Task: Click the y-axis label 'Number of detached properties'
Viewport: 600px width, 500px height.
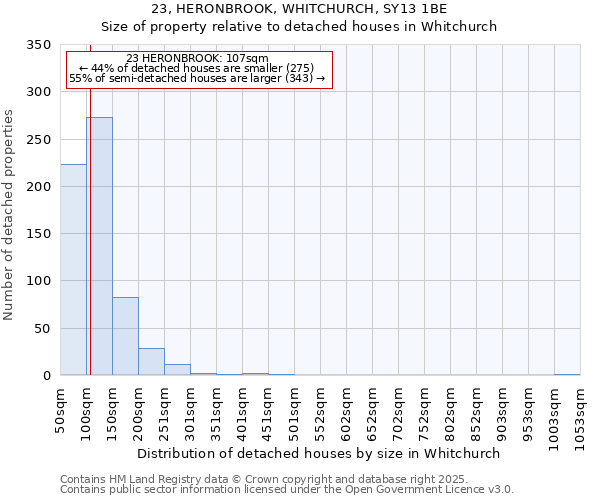Action: coord(8,215)
